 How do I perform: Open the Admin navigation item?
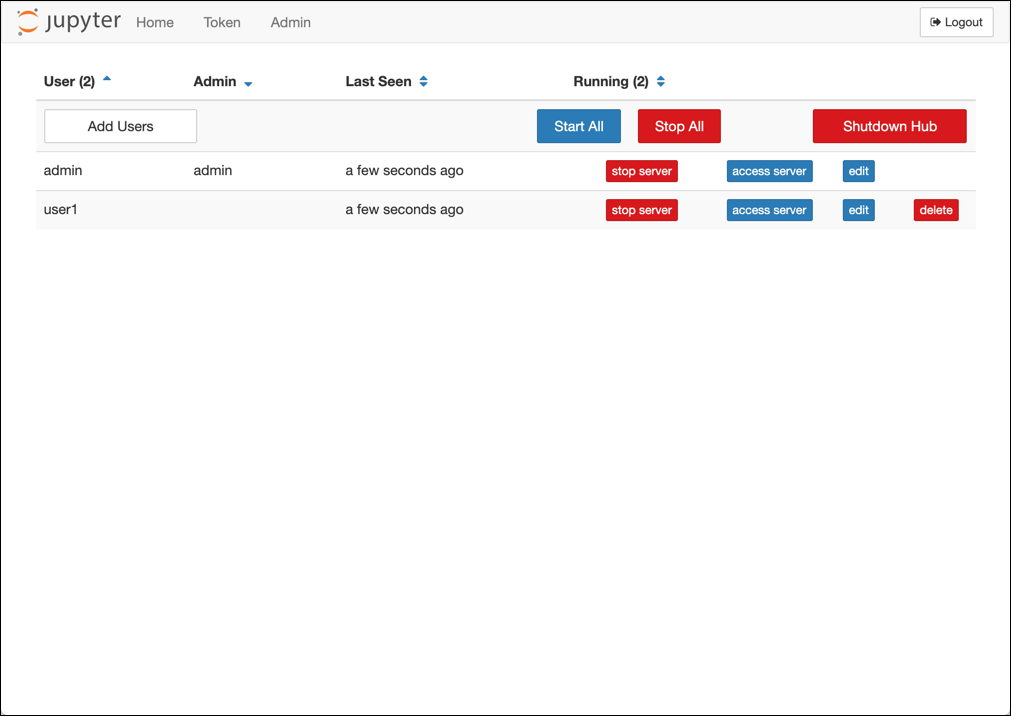[290, 22]
